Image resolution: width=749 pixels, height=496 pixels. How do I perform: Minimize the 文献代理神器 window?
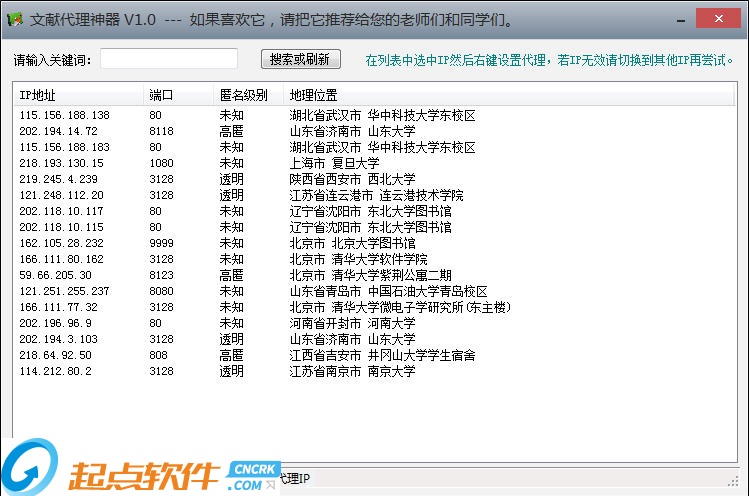point(681,20)
